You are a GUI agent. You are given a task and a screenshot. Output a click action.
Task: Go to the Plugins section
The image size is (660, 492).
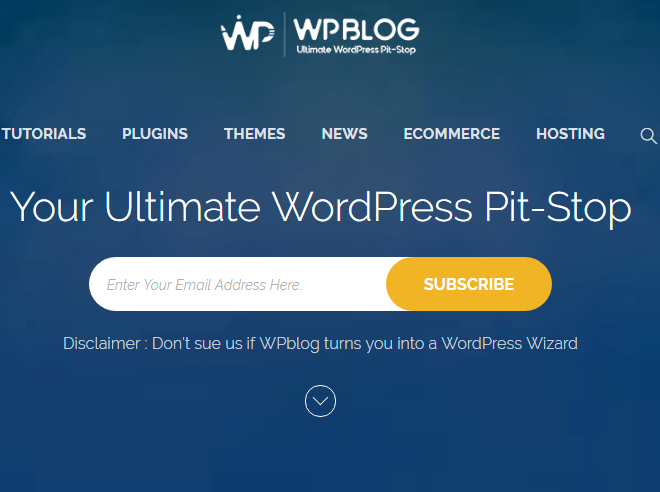(x=155, y=134)
